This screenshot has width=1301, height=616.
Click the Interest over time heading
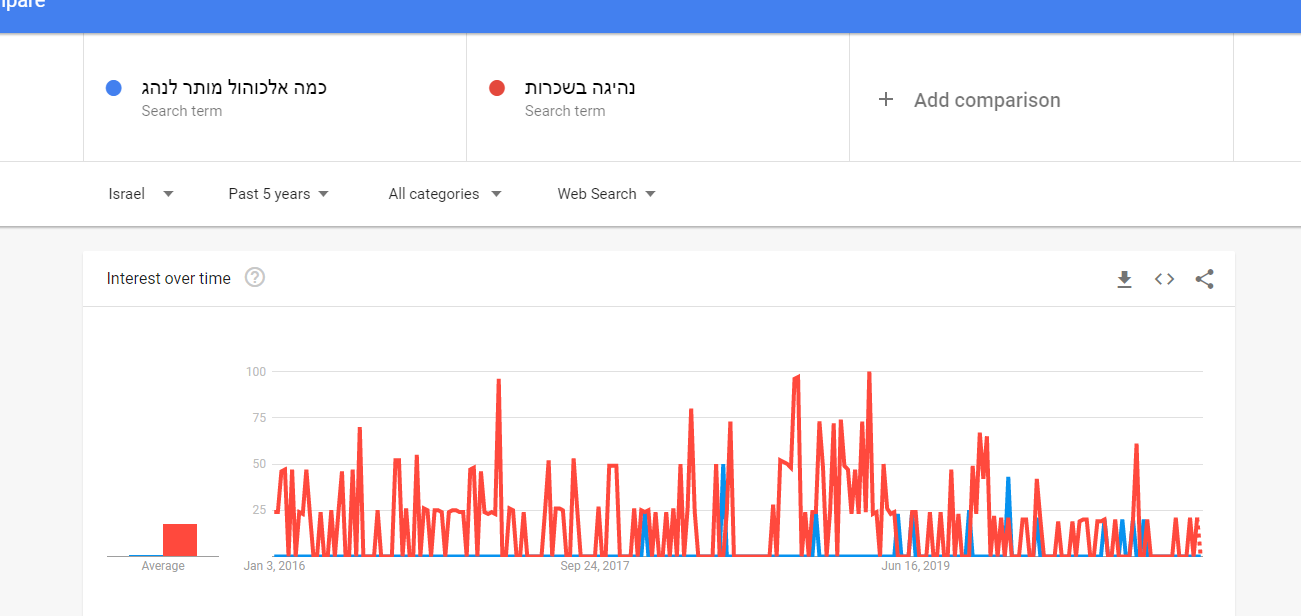point(169,279)
